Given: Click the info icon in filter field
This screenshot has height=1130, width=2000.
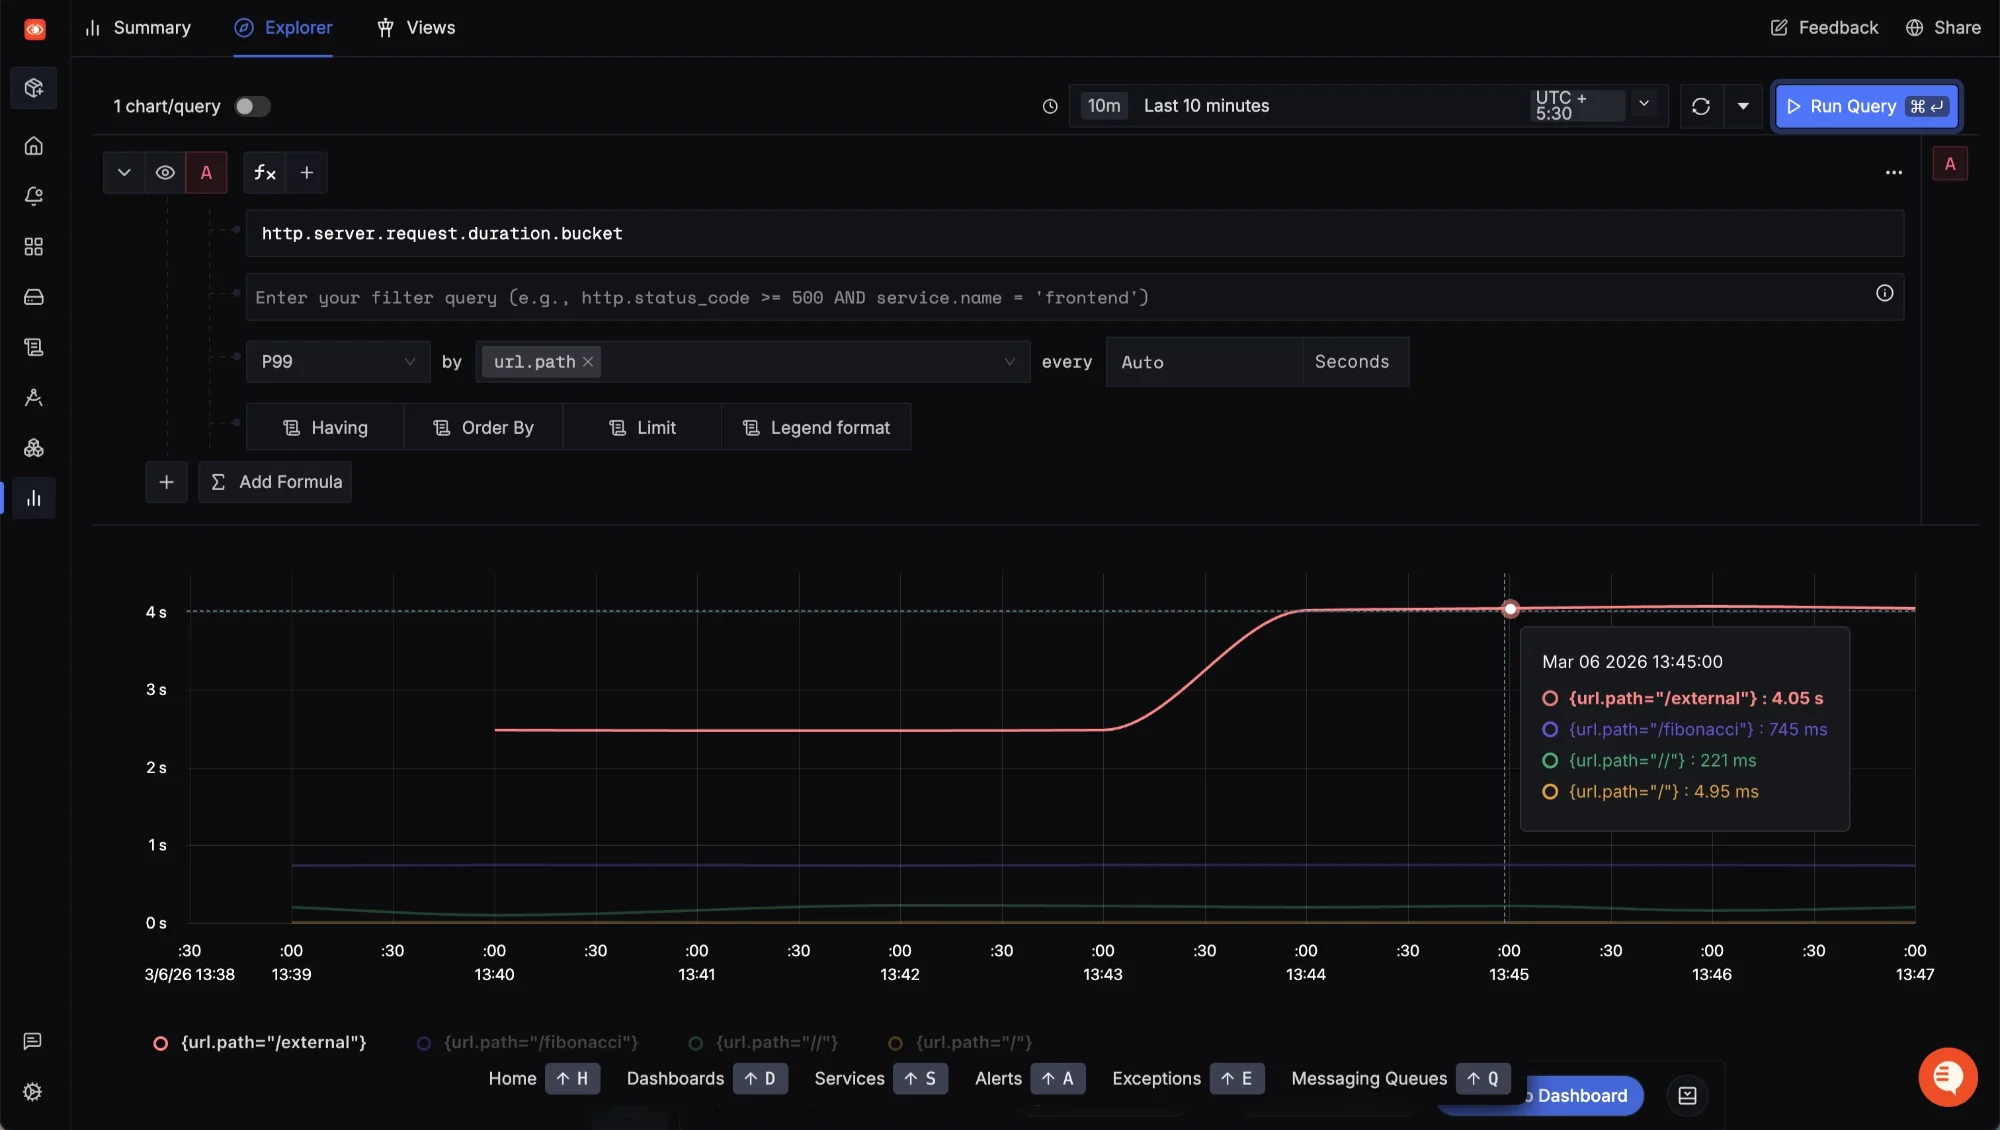Looking at the screenshot, I should tap(1884, 293).
